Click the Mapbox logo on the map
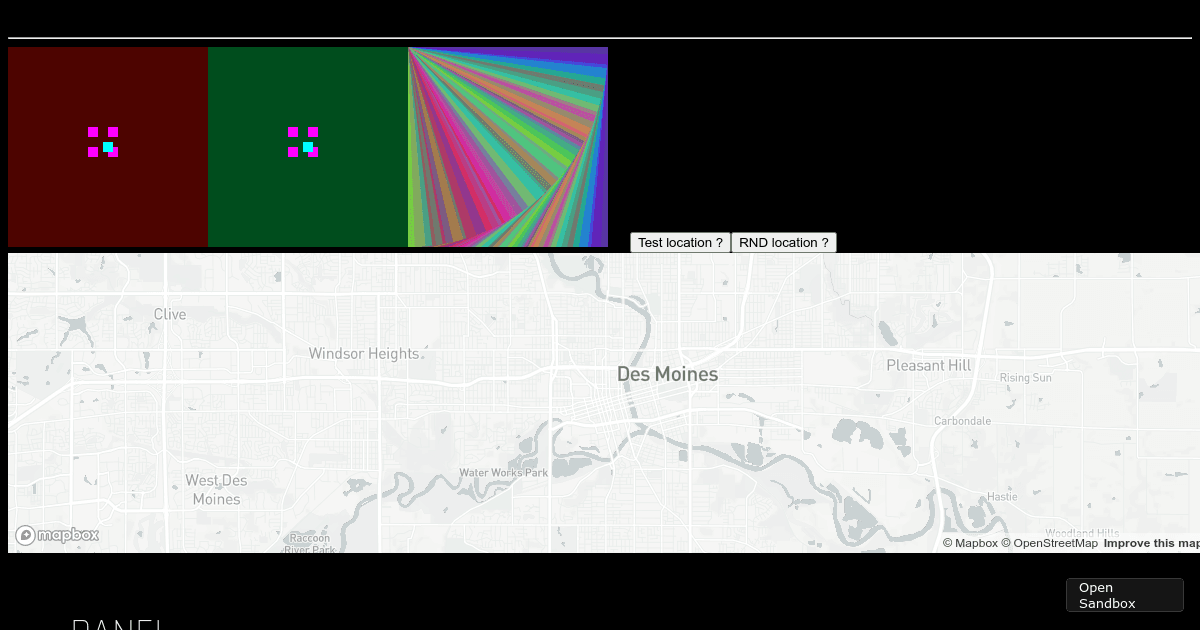Viewport: 1200px width, 630px height. pyautogui.click(x=57, y=535)
